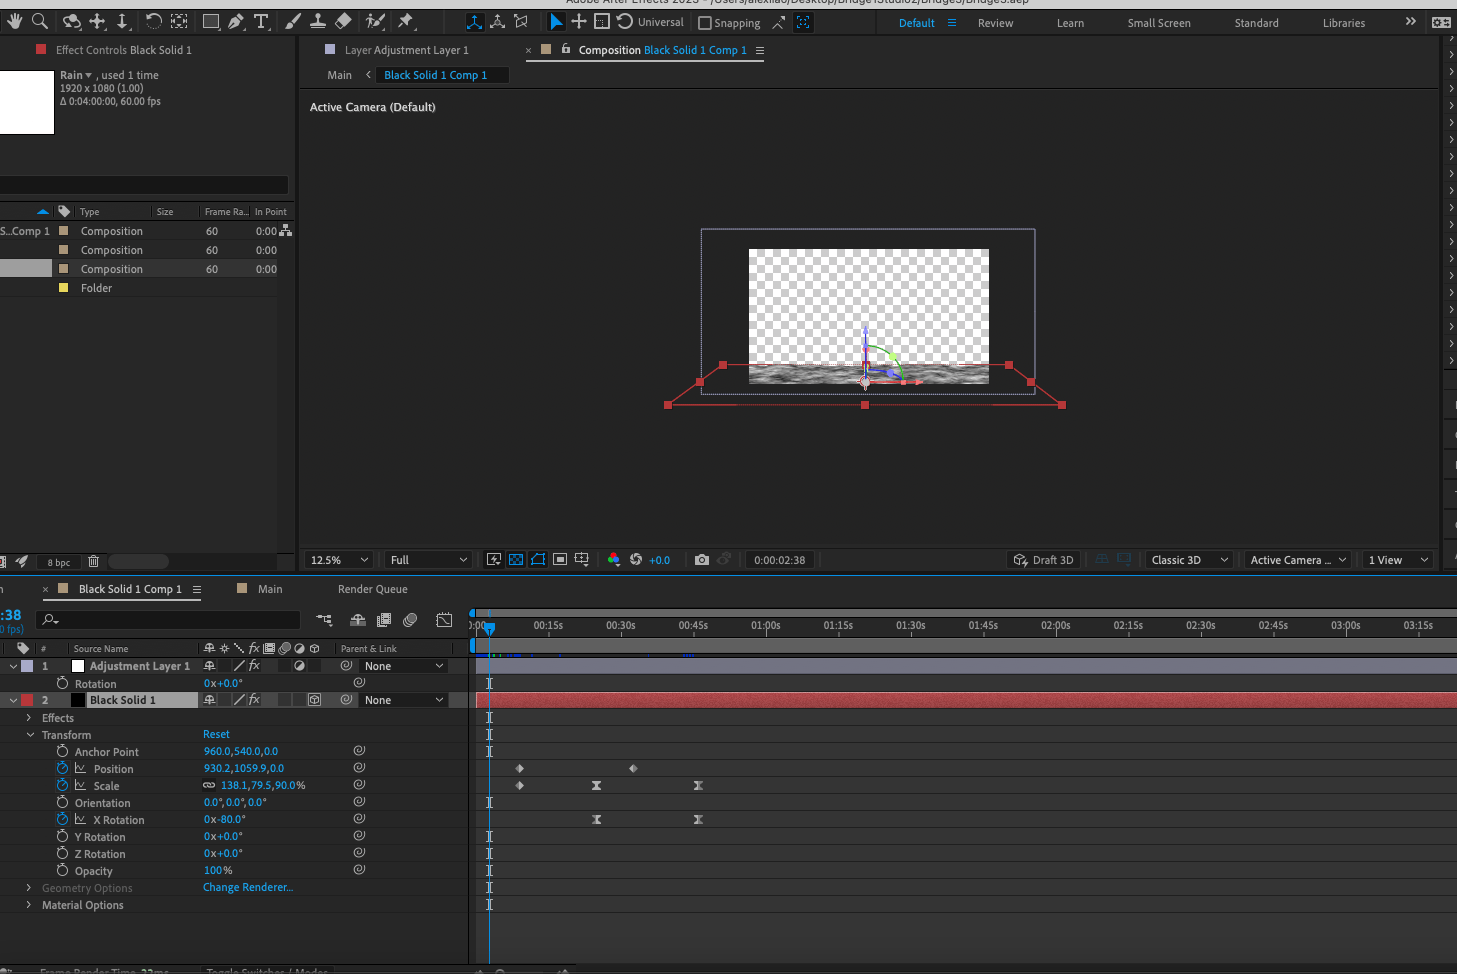
Task: Open Show Channel and color management icon
Action: (x=614, y=560)
